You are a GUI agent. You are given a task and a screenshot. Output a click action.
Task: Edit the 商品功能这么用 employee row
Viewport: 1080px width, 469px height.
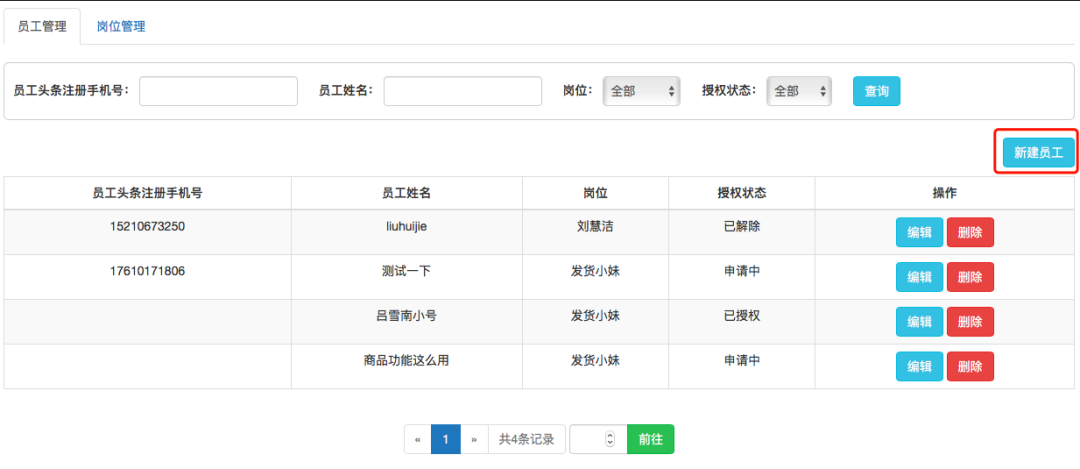[920, 366]
